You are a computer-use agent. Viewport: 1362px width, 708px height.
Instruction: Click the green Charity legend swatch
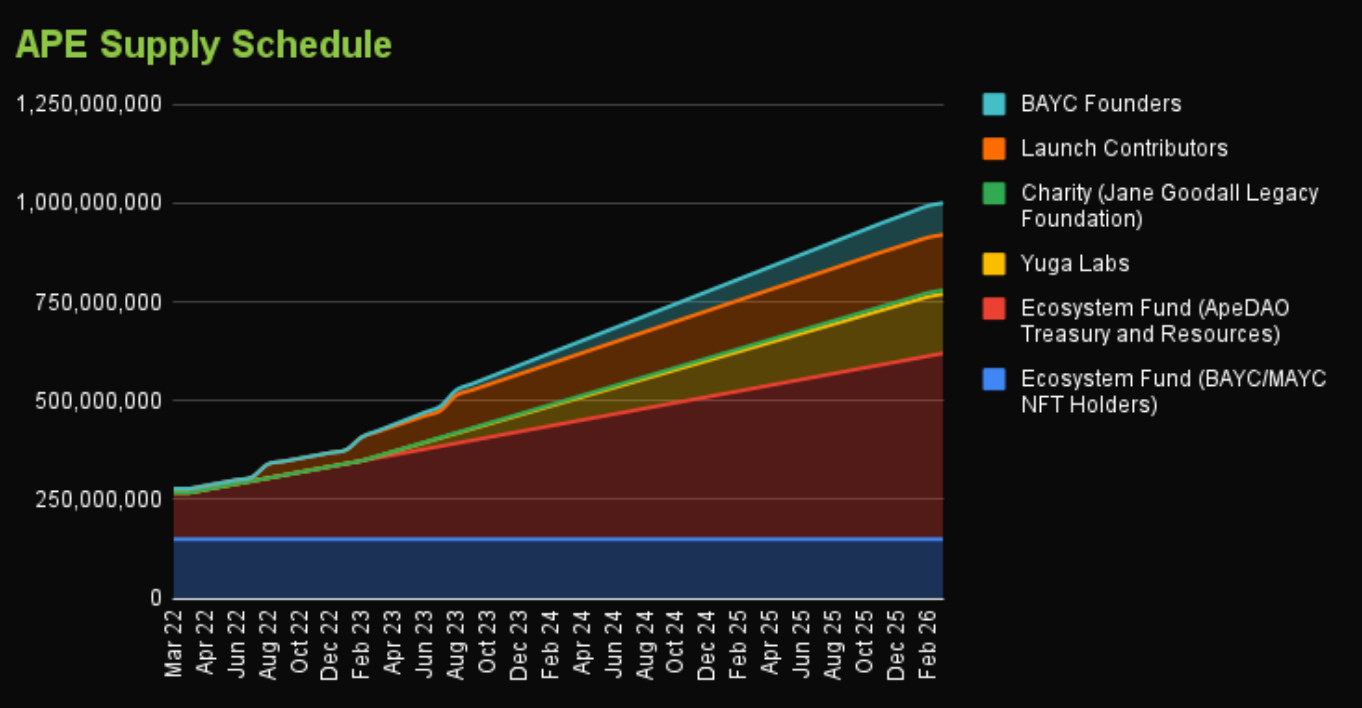coord(993,193)
